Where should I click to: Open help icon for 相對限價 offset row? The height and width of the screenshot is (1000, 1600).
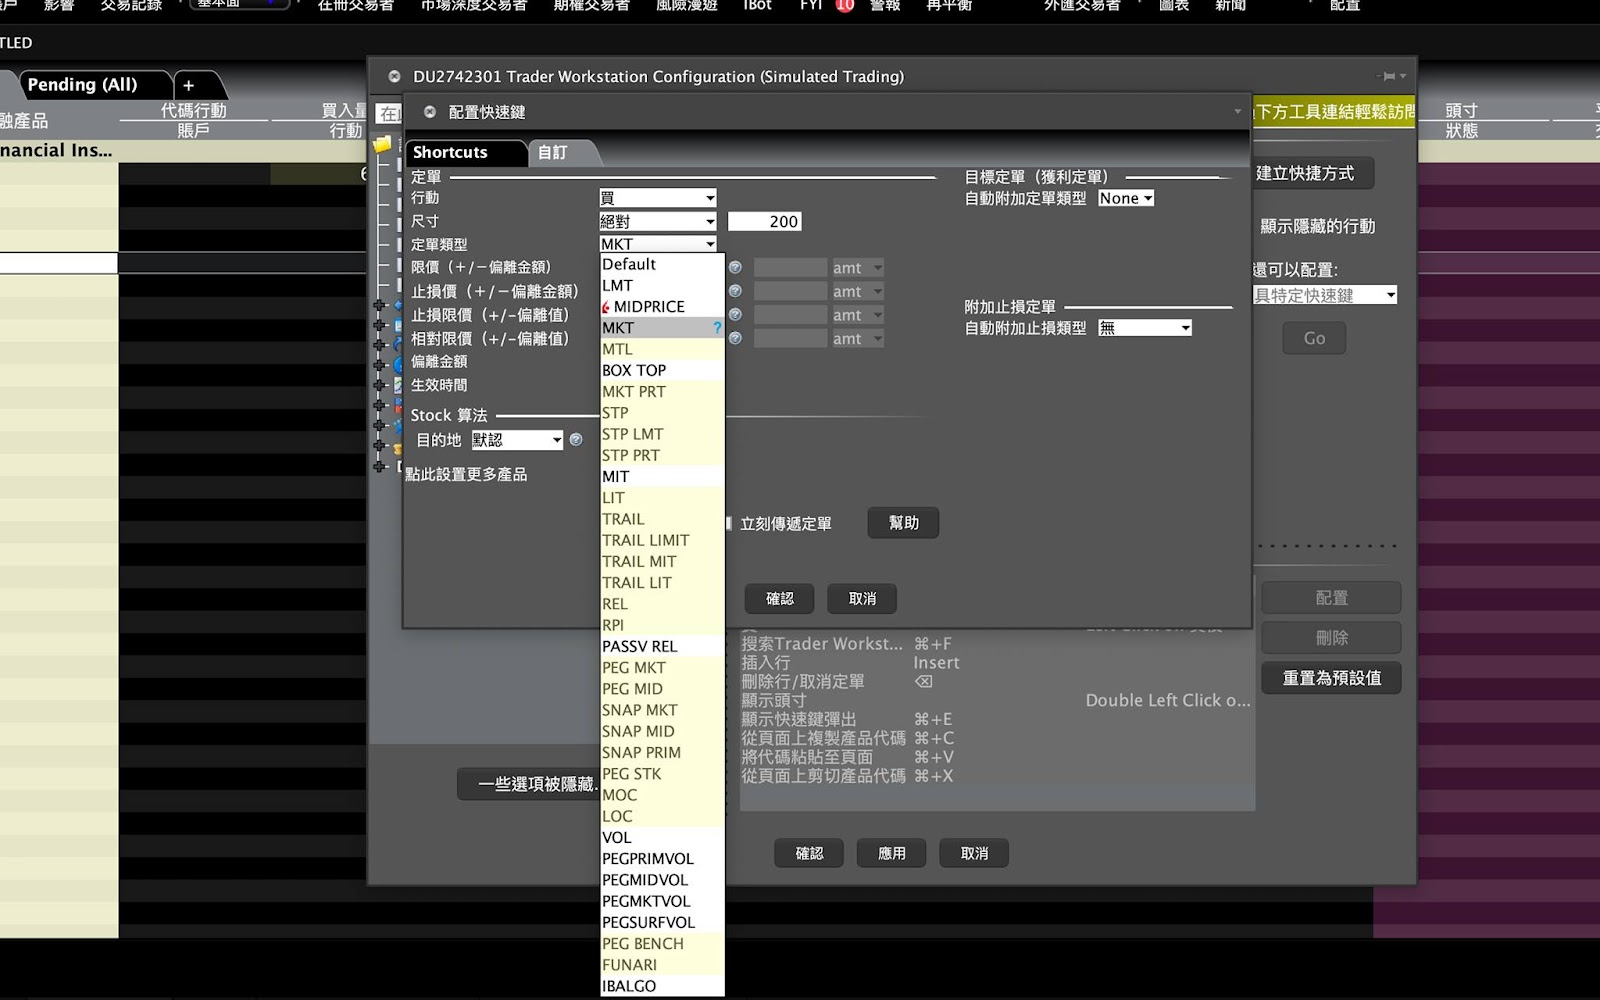735,339
